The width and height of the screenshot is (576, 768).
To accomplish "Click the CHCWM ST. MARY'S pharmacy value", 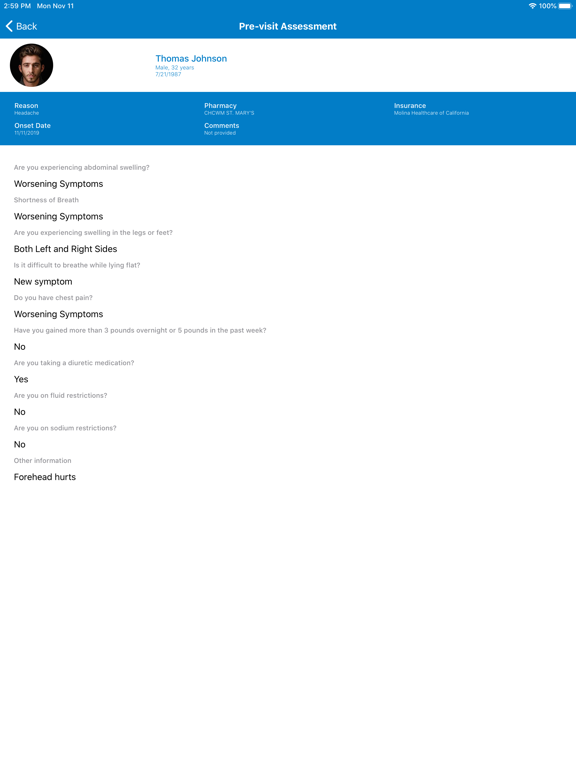I will click(x=229, y=113).
